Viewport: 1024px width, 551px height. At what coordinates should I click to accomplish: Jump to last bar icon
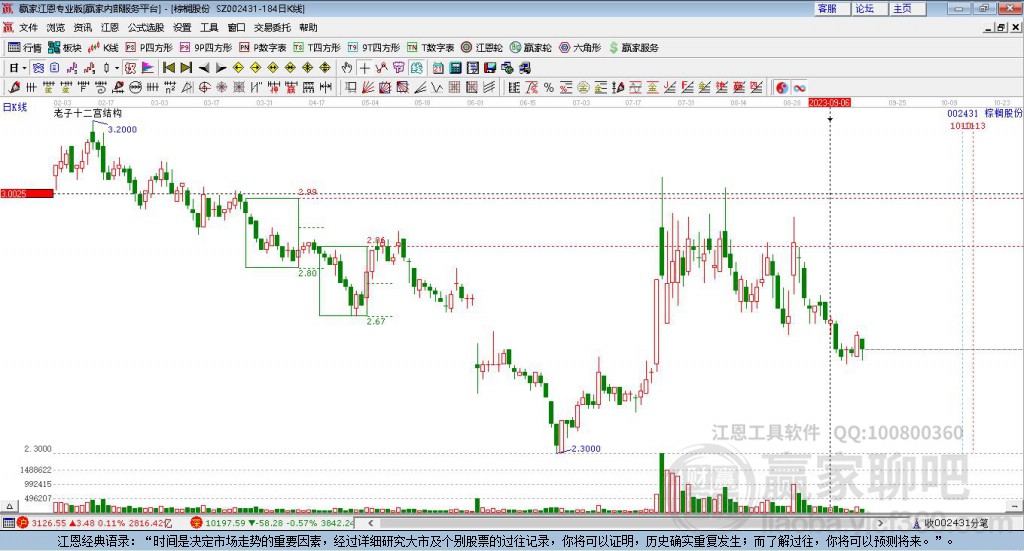pos(186,68)
